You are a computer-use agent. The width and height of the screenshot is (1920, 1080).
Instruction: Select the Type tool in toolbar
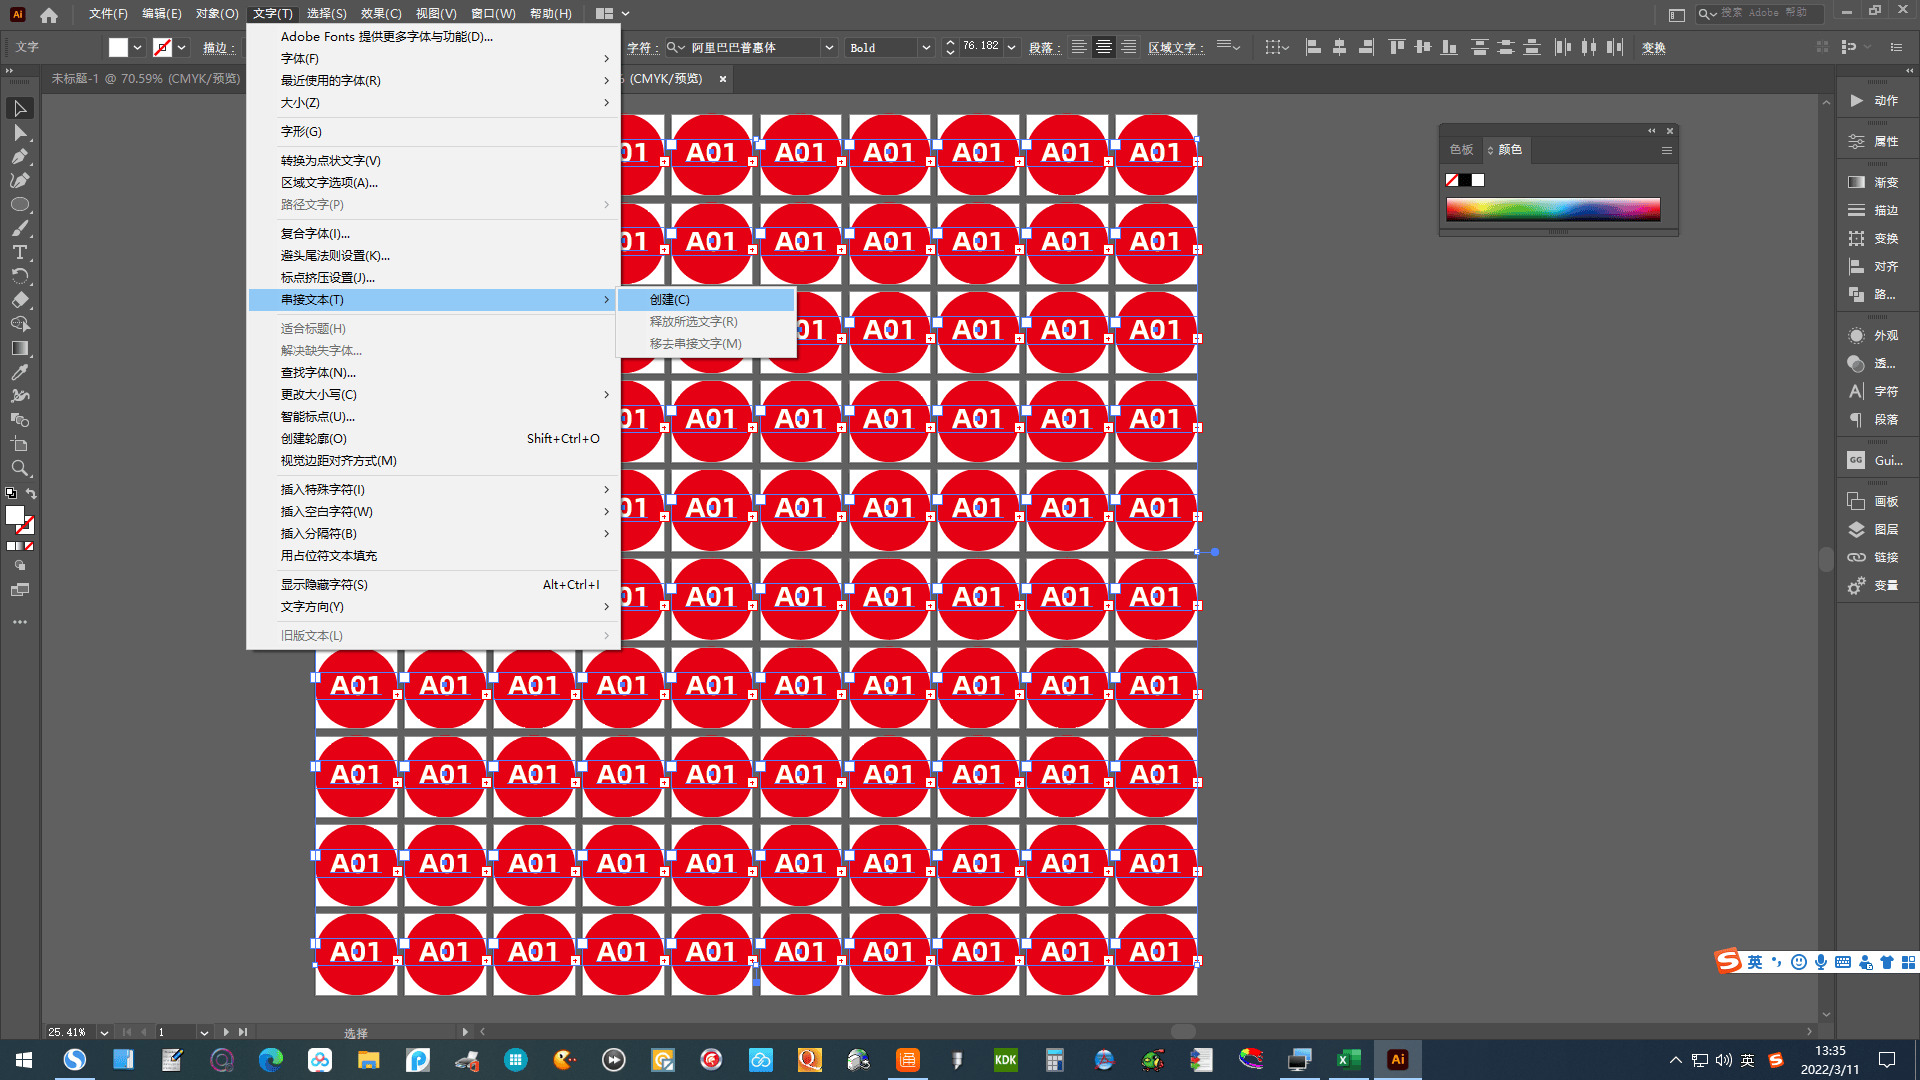pos(20,252)
